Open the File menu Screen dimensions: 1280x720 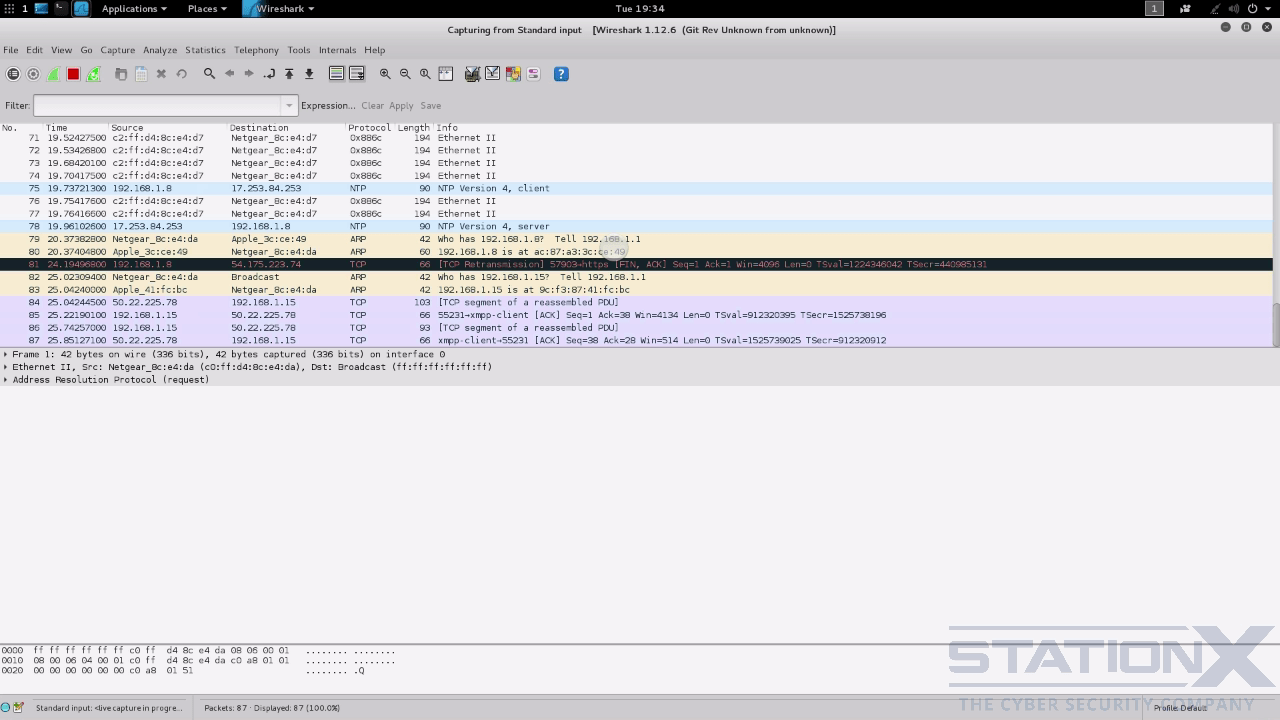point(11,50)
